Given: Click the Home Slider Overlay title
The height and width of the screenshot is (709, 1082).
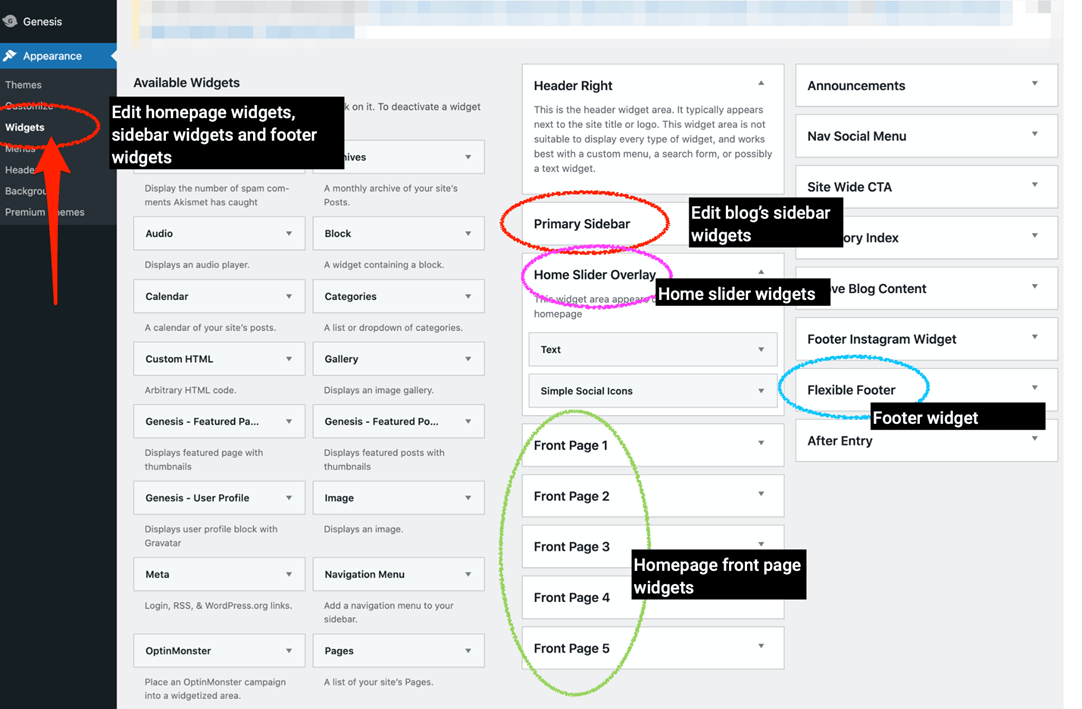Looking at the screenshot, I should pos(595,275).
